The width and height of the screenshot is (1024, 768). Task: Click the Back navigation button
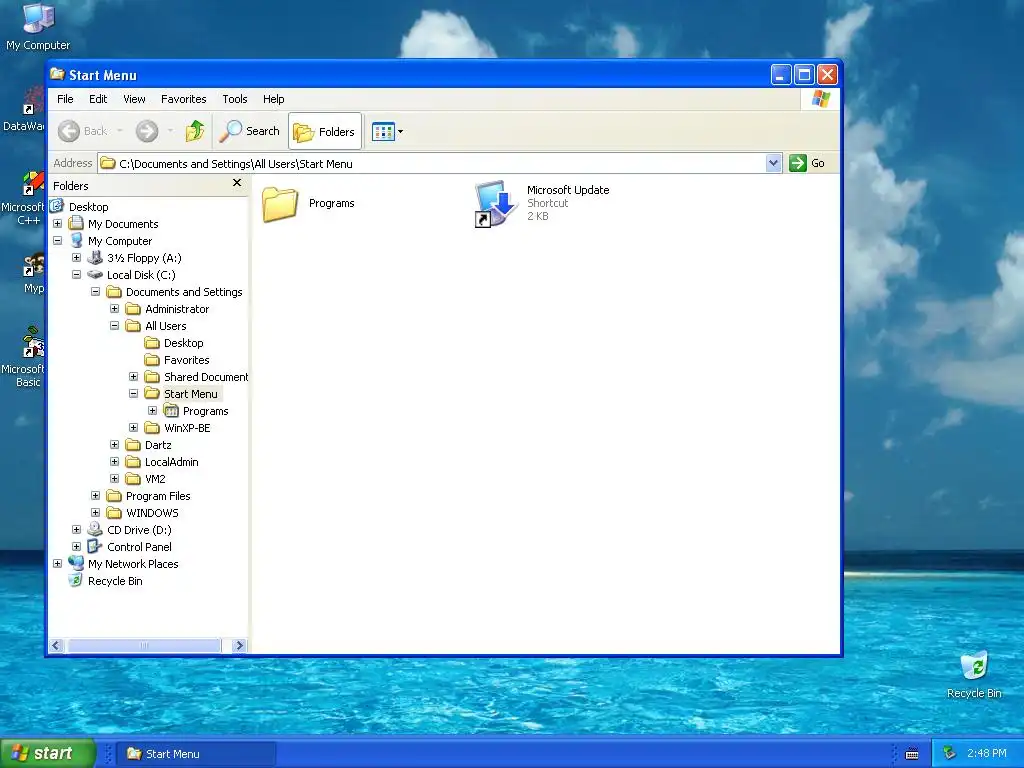point(83,131)
